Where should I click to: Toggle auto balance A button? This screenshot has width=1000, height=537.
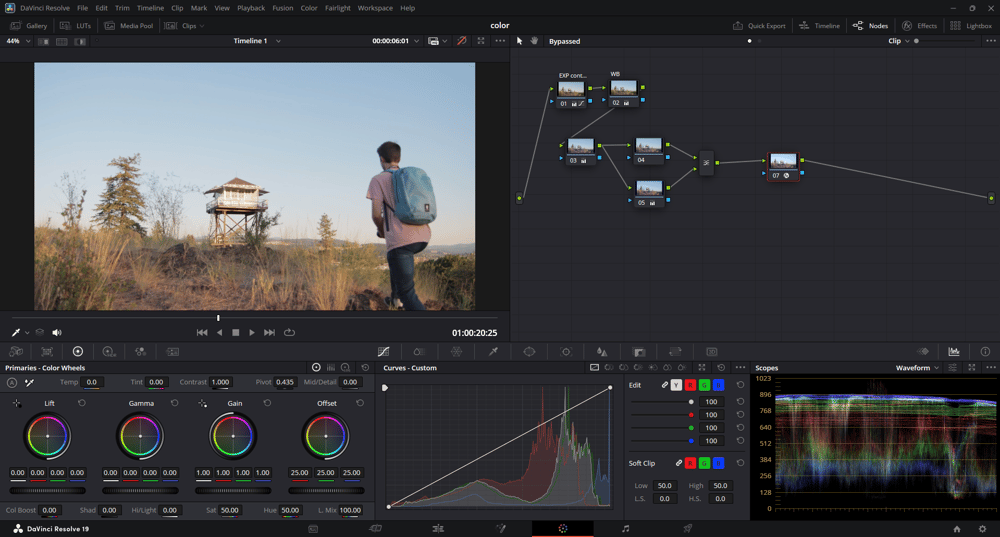12,383
